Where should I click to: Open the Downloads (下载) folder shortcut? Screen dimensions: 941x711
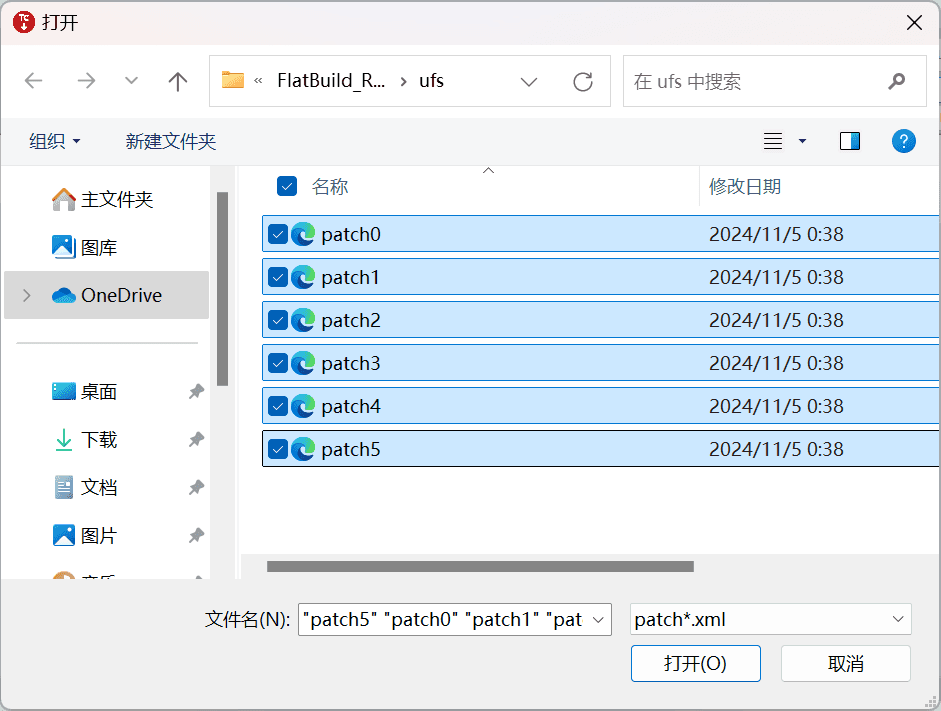click(99, 440)
